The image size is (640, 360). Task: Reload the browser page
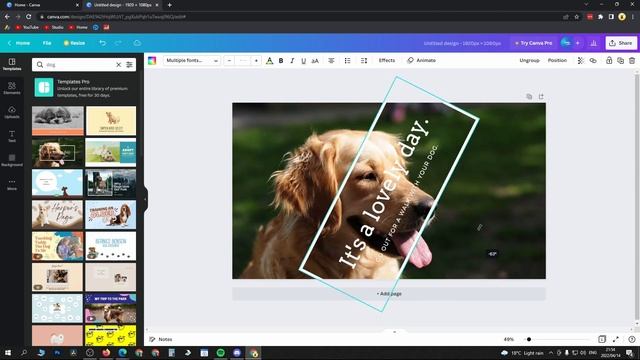(29, 17)
